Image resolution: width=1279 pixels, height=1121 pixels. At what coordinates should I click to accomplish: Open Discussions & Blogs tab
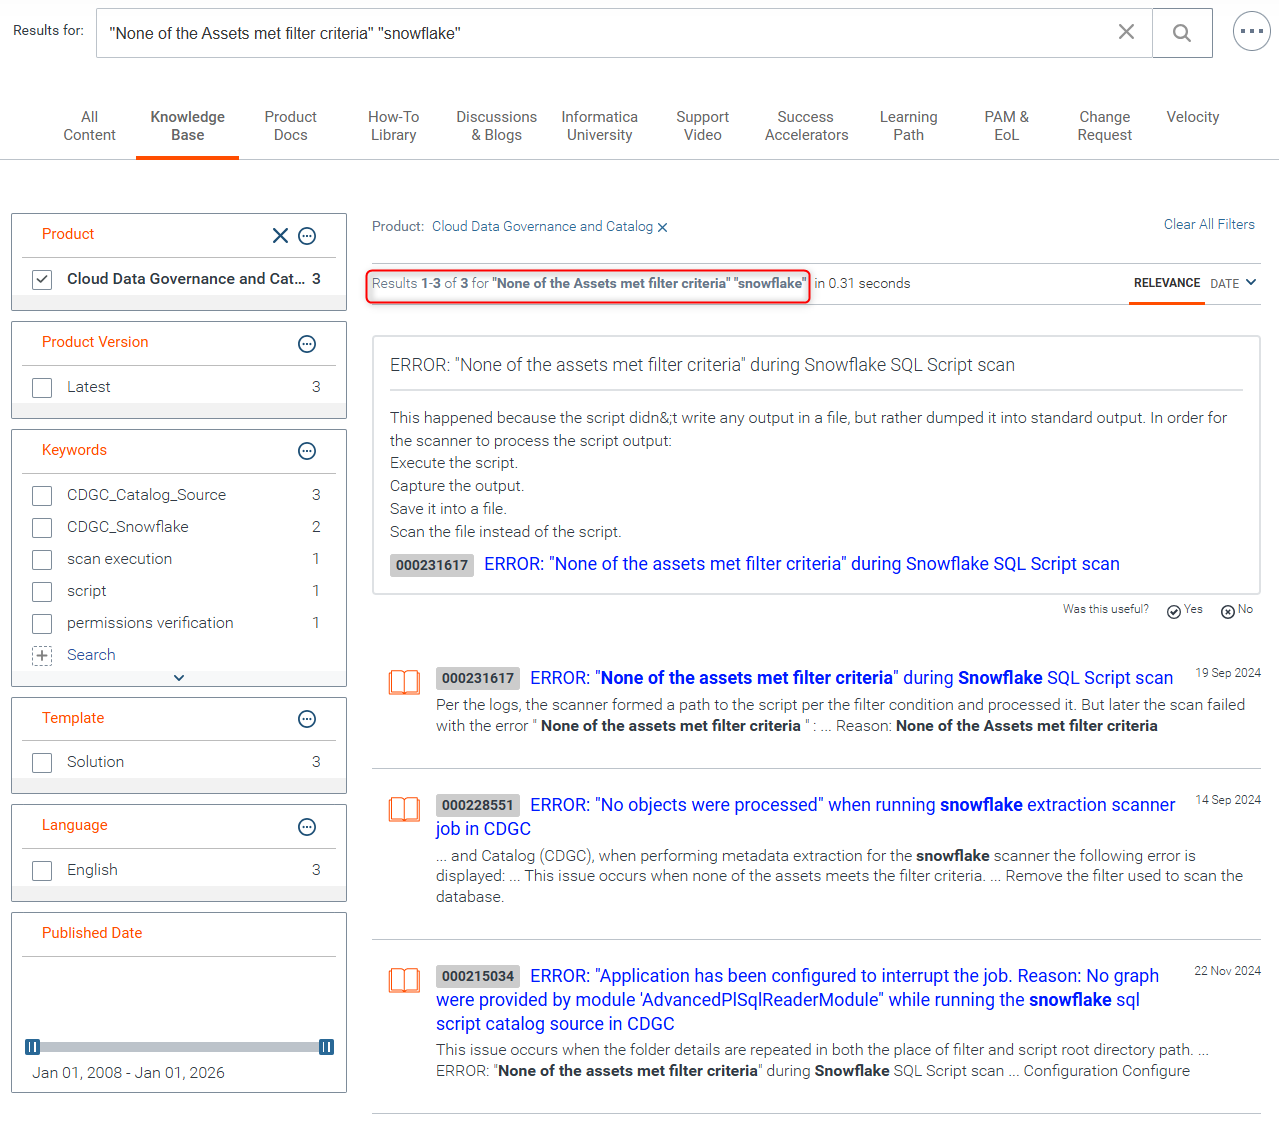coord(497,126)
